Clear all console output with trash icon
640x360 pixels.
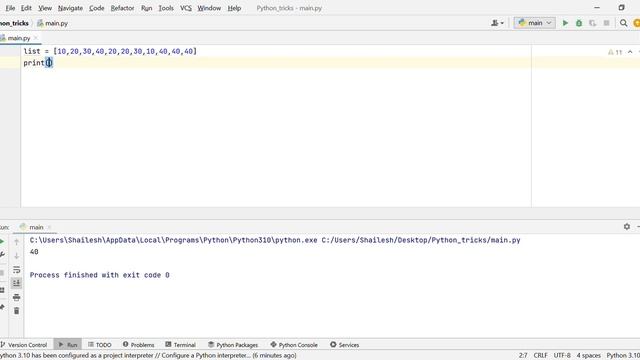pos(16,311)
